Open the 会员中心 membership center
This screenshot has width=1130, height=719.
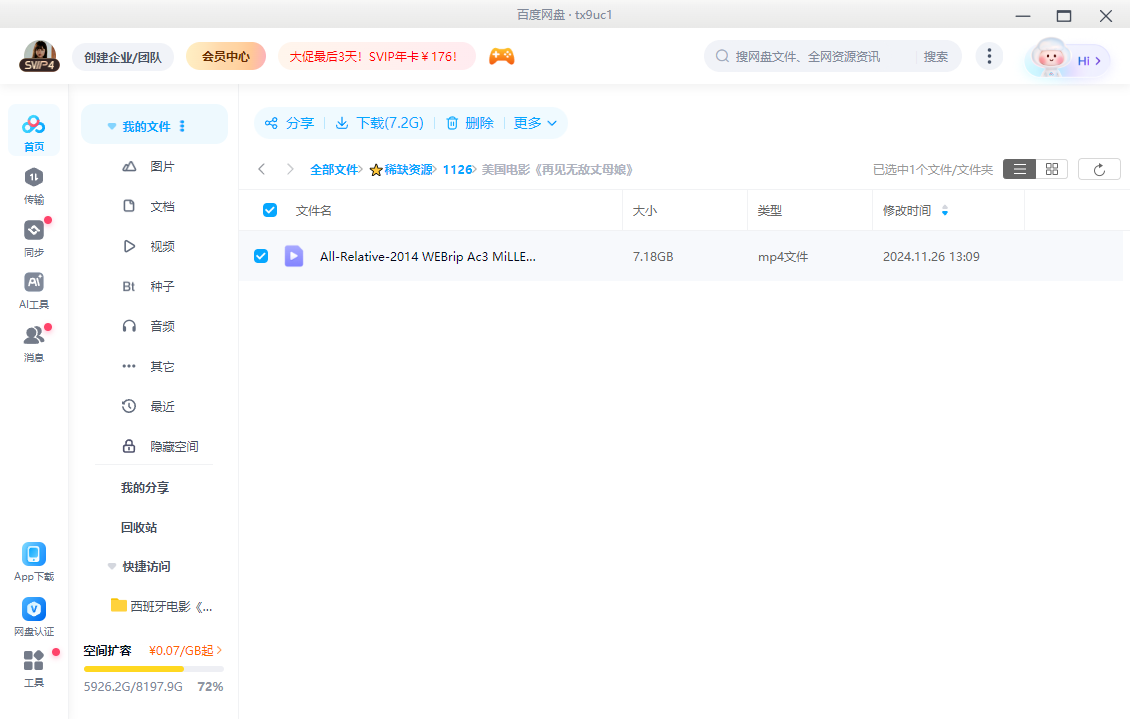(225, 56)
